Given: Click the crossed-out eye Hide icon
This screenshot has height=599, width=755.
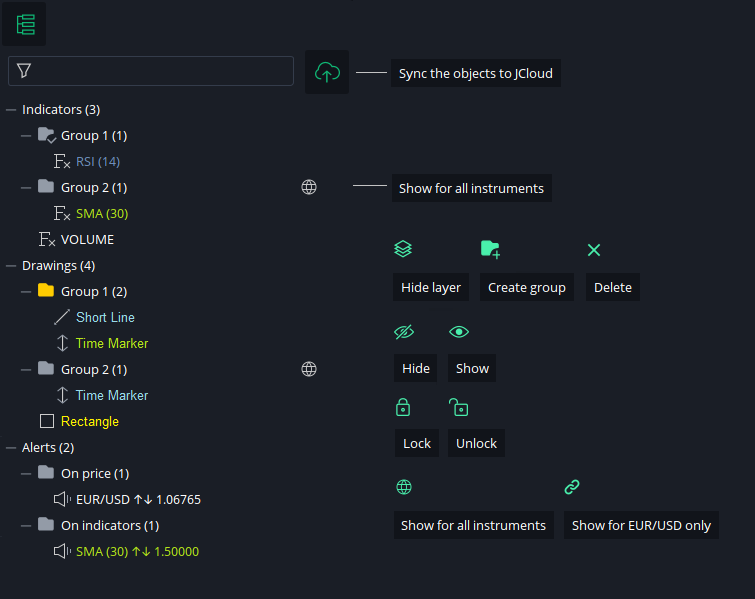Looking at the screenshot, I should click(x=404, y=332).
